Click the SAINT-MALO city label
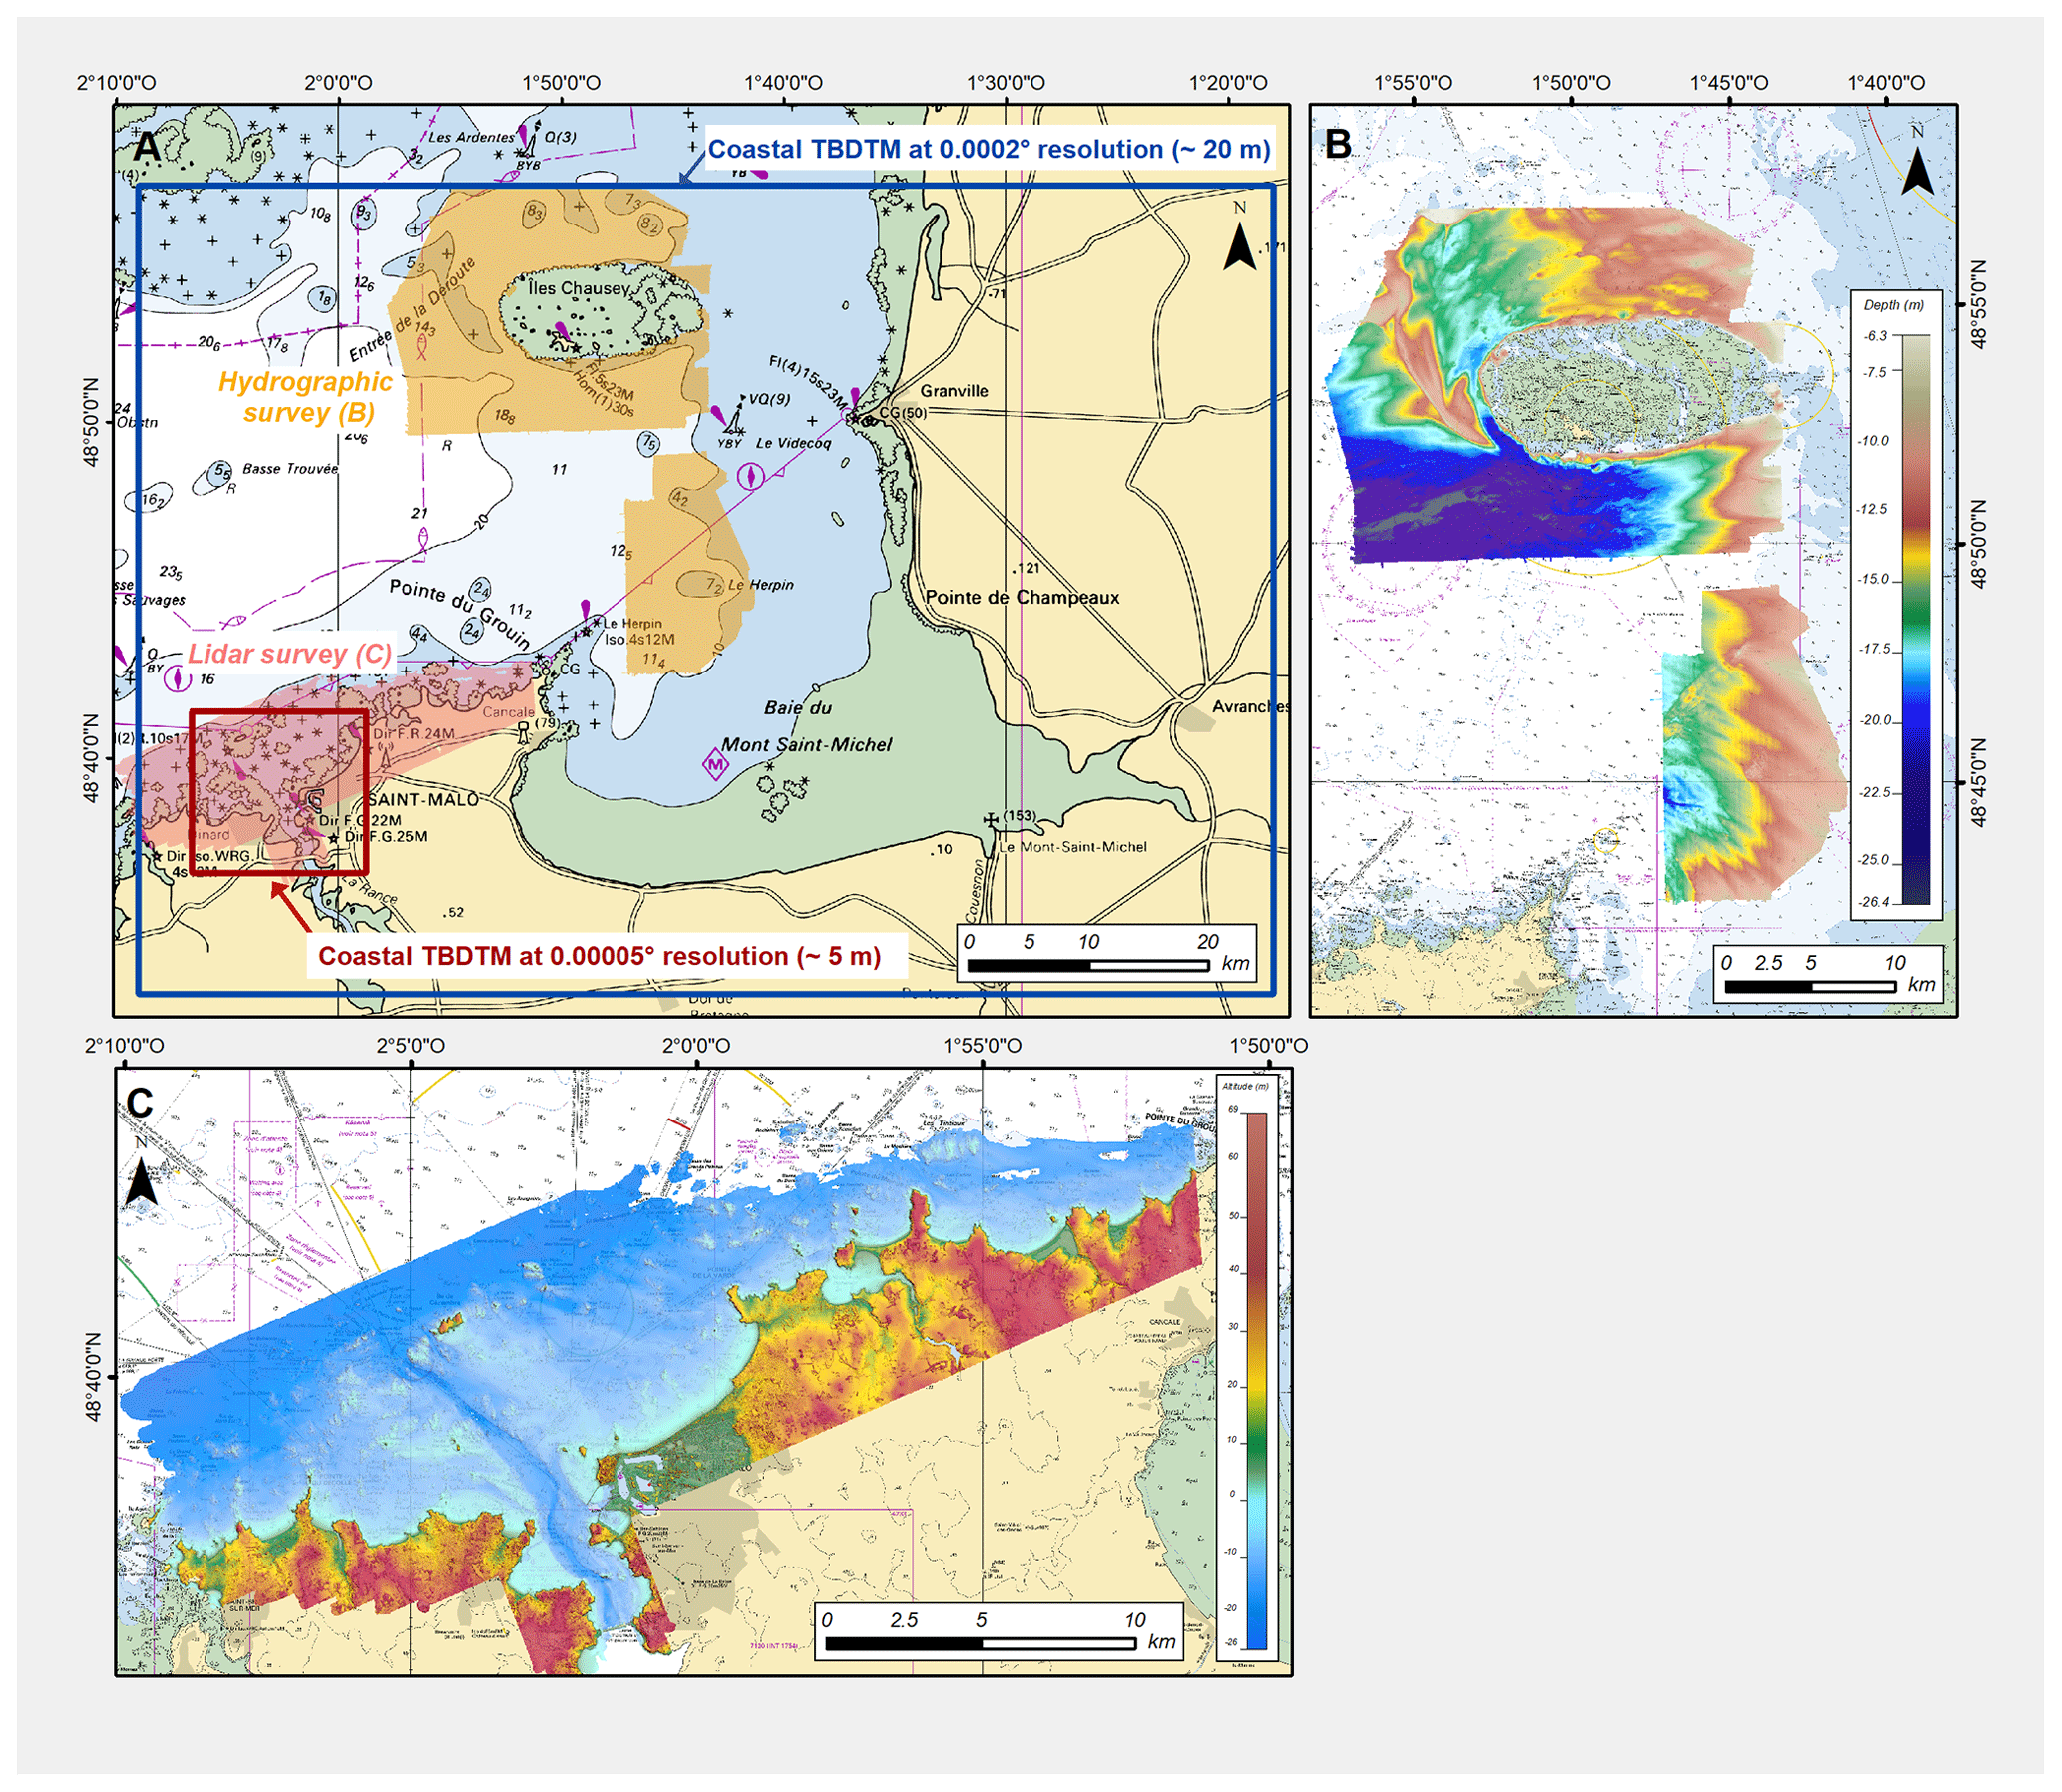Screen dimensions: 2062x1792 [423, 800]
